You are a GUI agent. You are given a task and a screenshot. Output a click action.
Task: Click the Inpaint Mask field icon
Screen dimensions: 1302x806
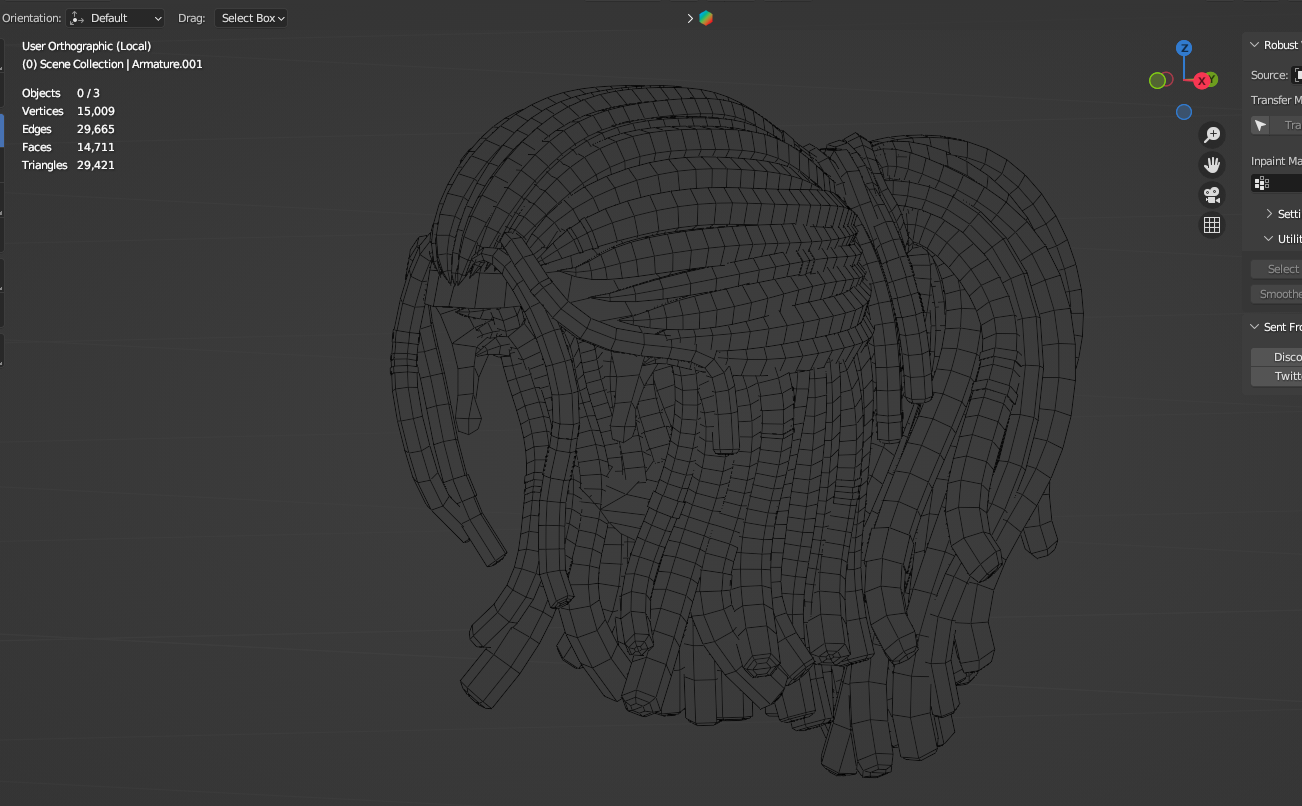[1261, 183]
